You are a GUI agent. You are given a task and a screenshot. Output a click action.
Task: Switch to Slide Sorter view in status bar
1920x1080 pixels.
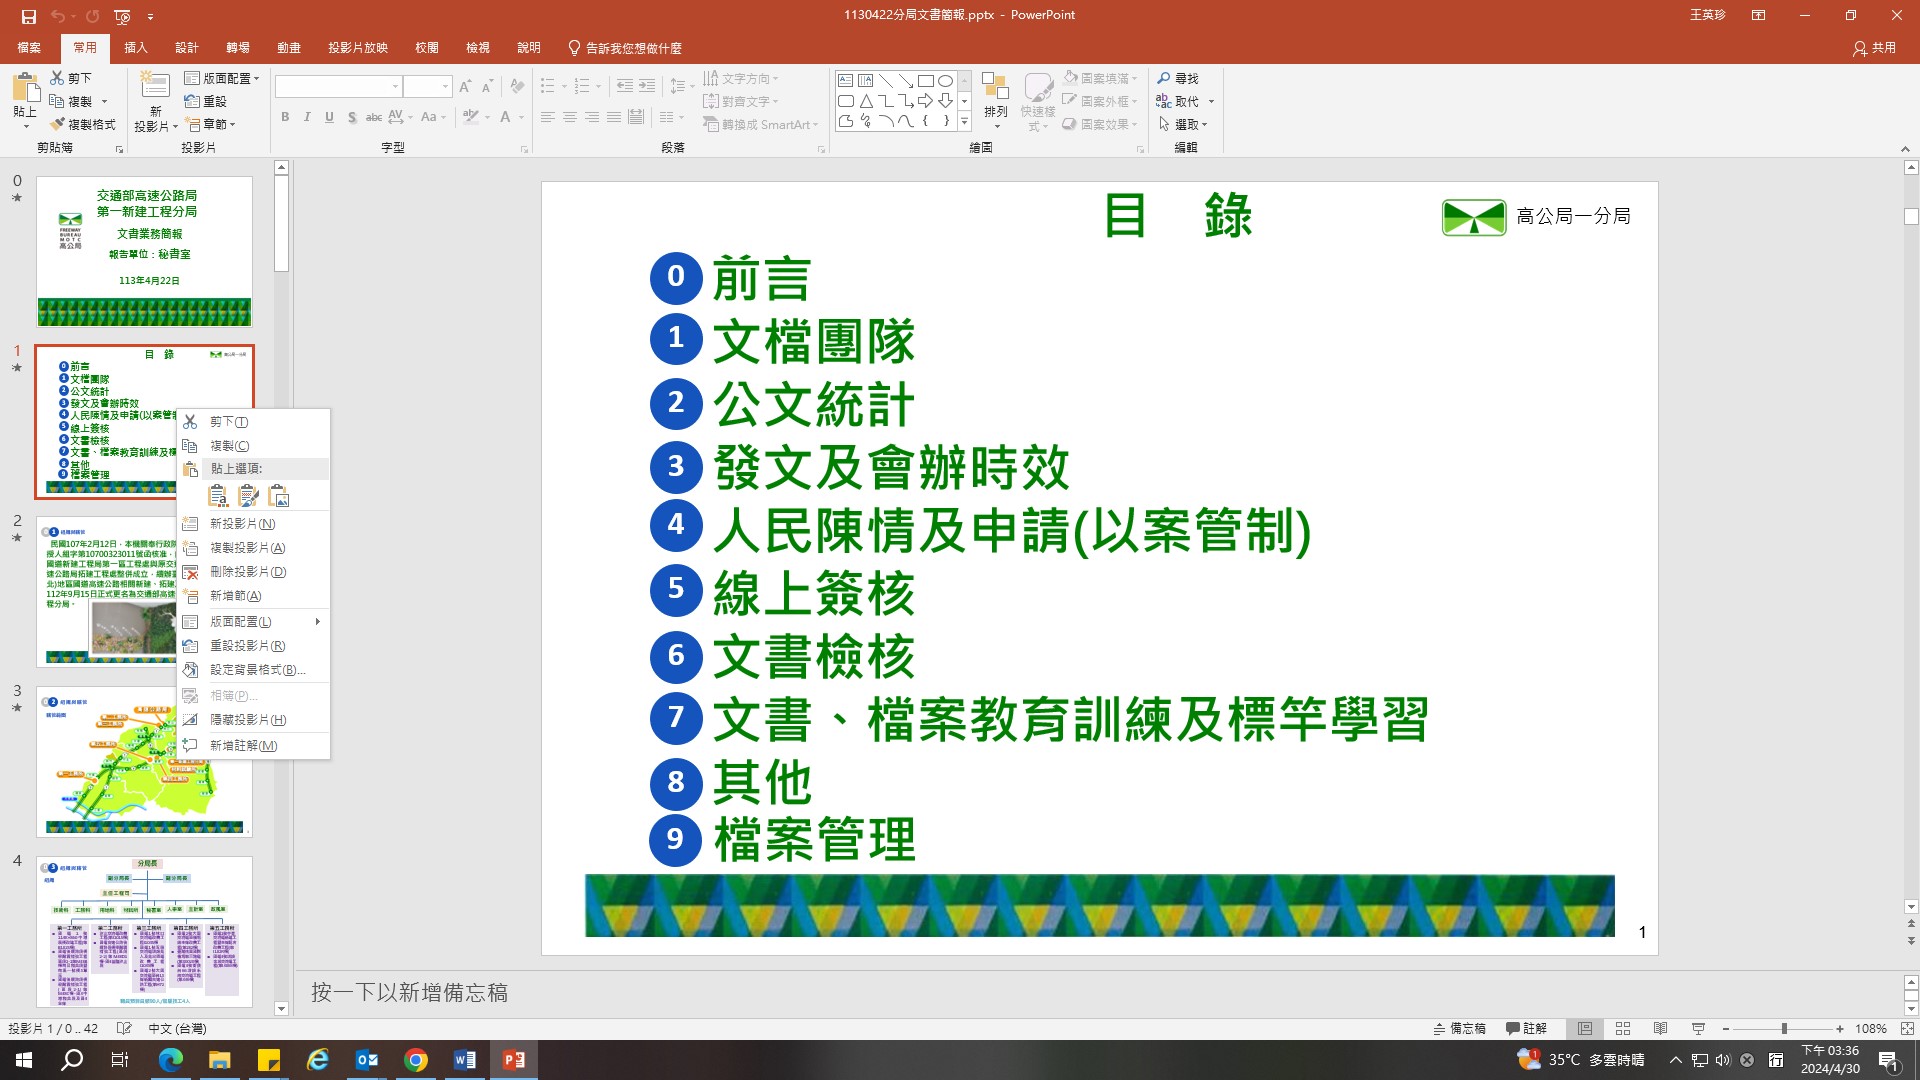coord(1623,1028)
